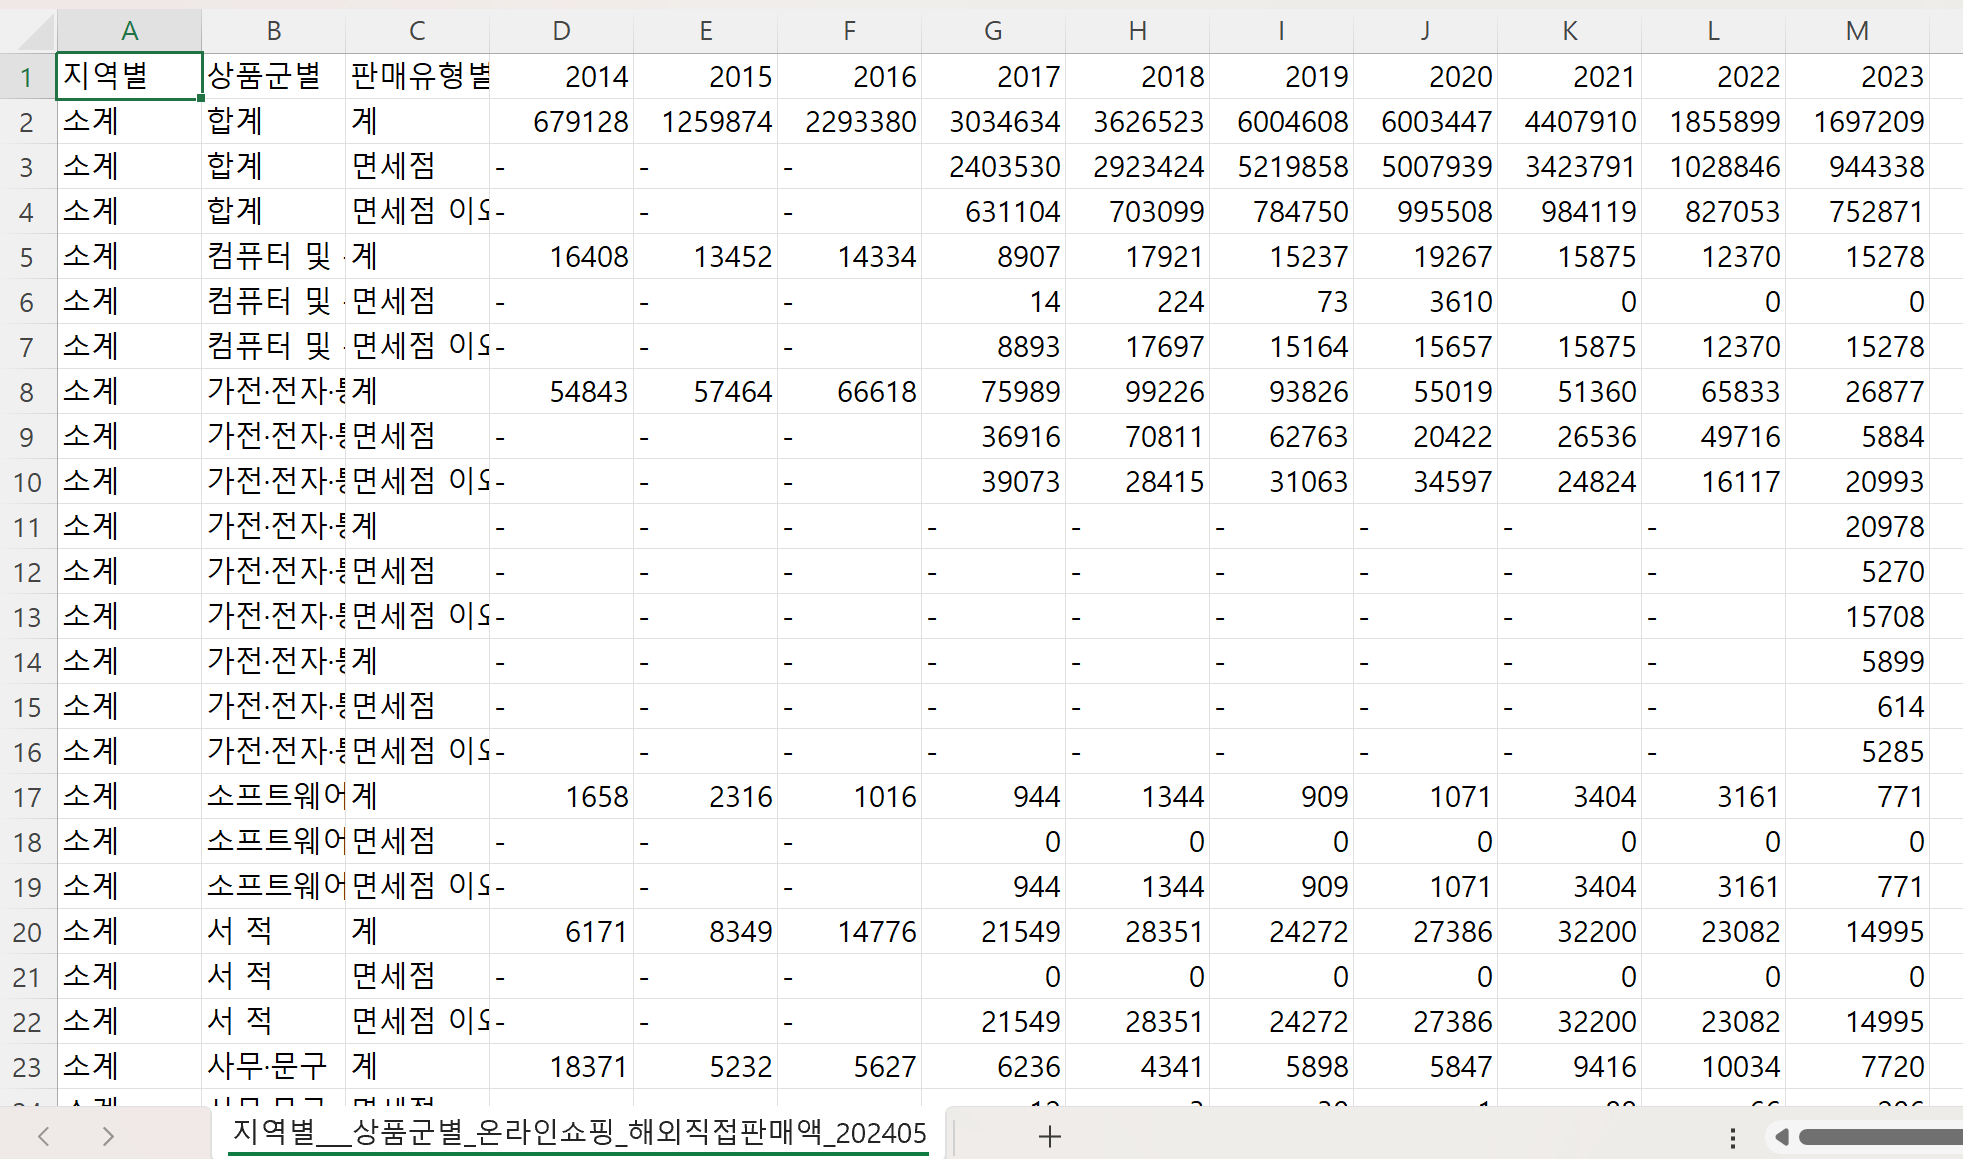Click cell with value 20978 in column M
This screenshot has width=1963, height=1159.
coord(1857,527)
